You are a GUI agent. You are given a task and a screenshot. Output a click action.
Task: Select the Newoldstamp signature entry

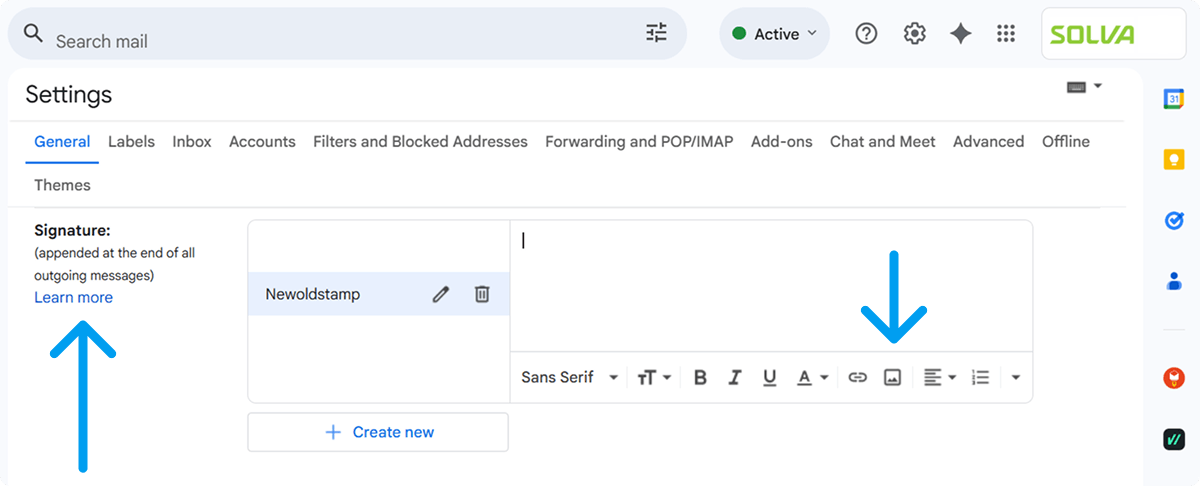point(378,294)
